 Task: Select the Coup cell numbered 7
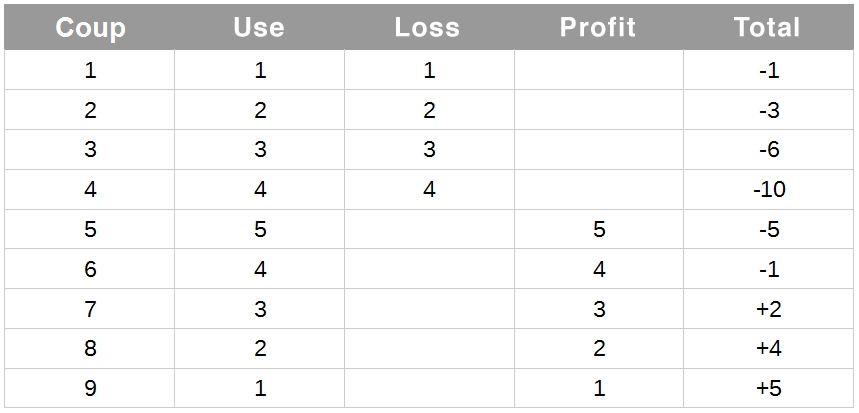(90, 309)
